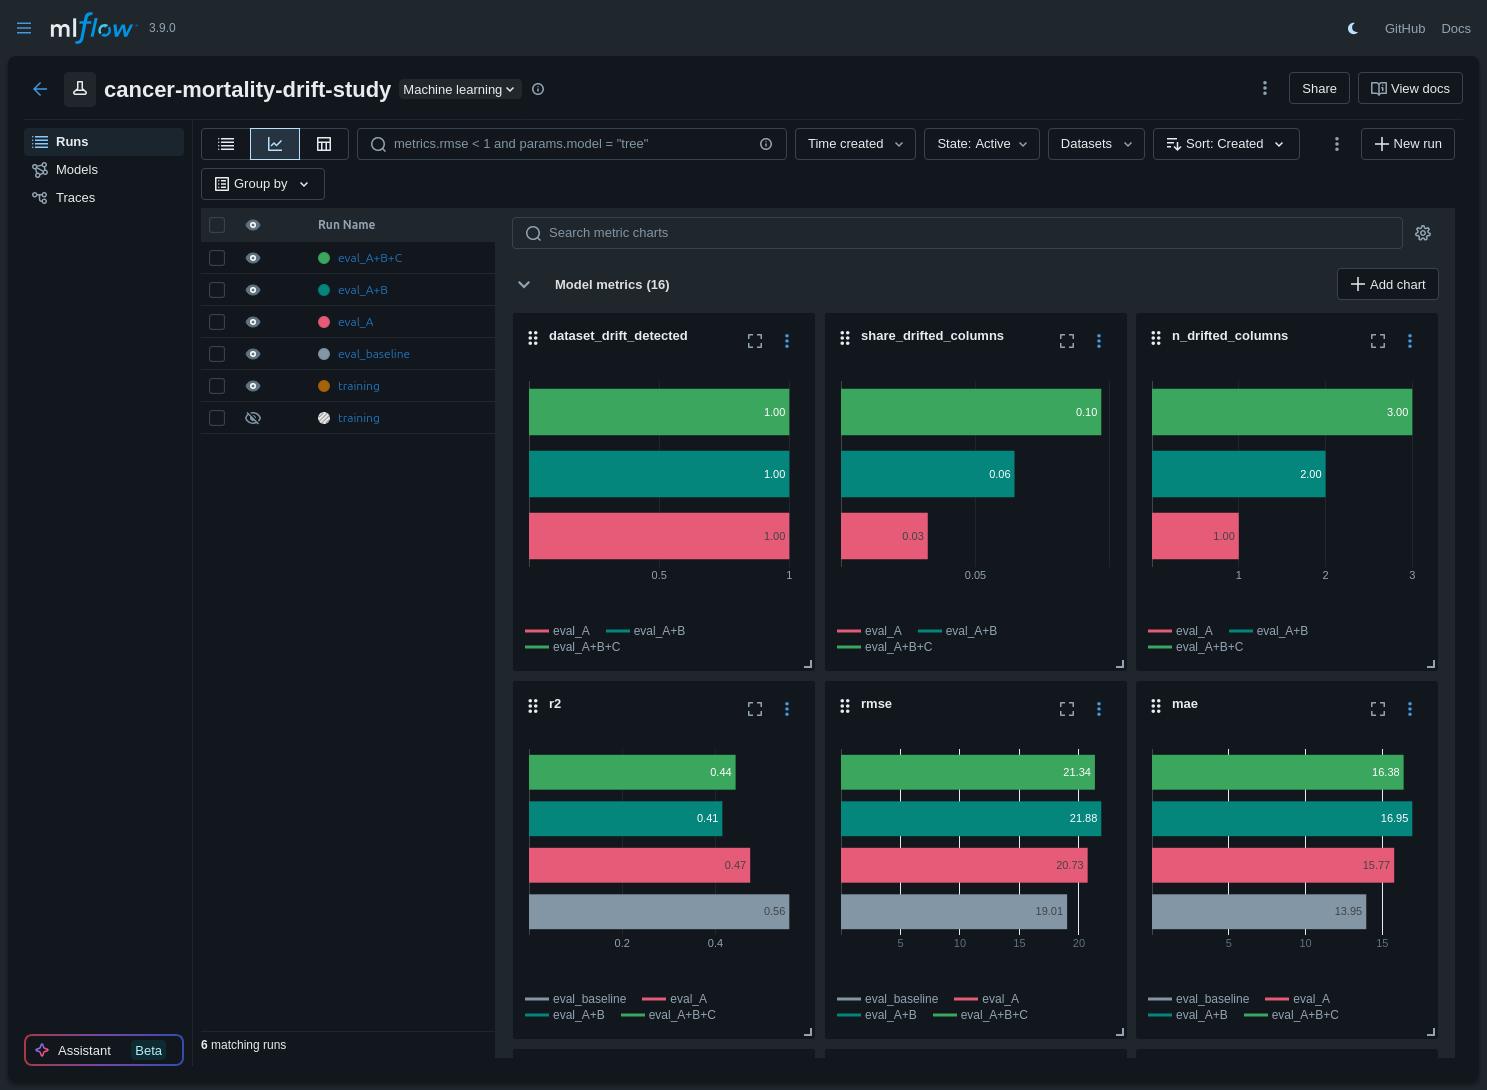Open the GitHub link
This screenshot has height=1090, width=1487.
click(1405, 28)
